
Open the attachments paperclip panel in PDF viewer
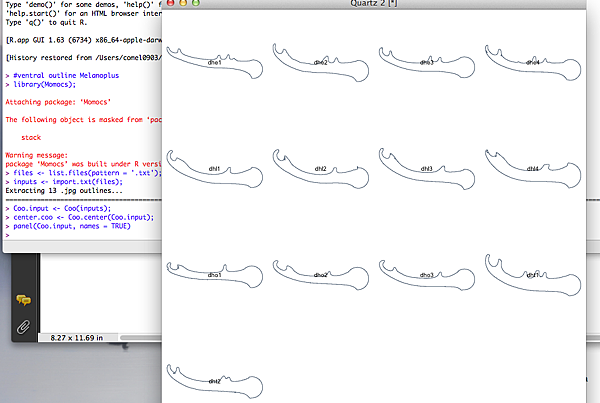coord(23,327)
